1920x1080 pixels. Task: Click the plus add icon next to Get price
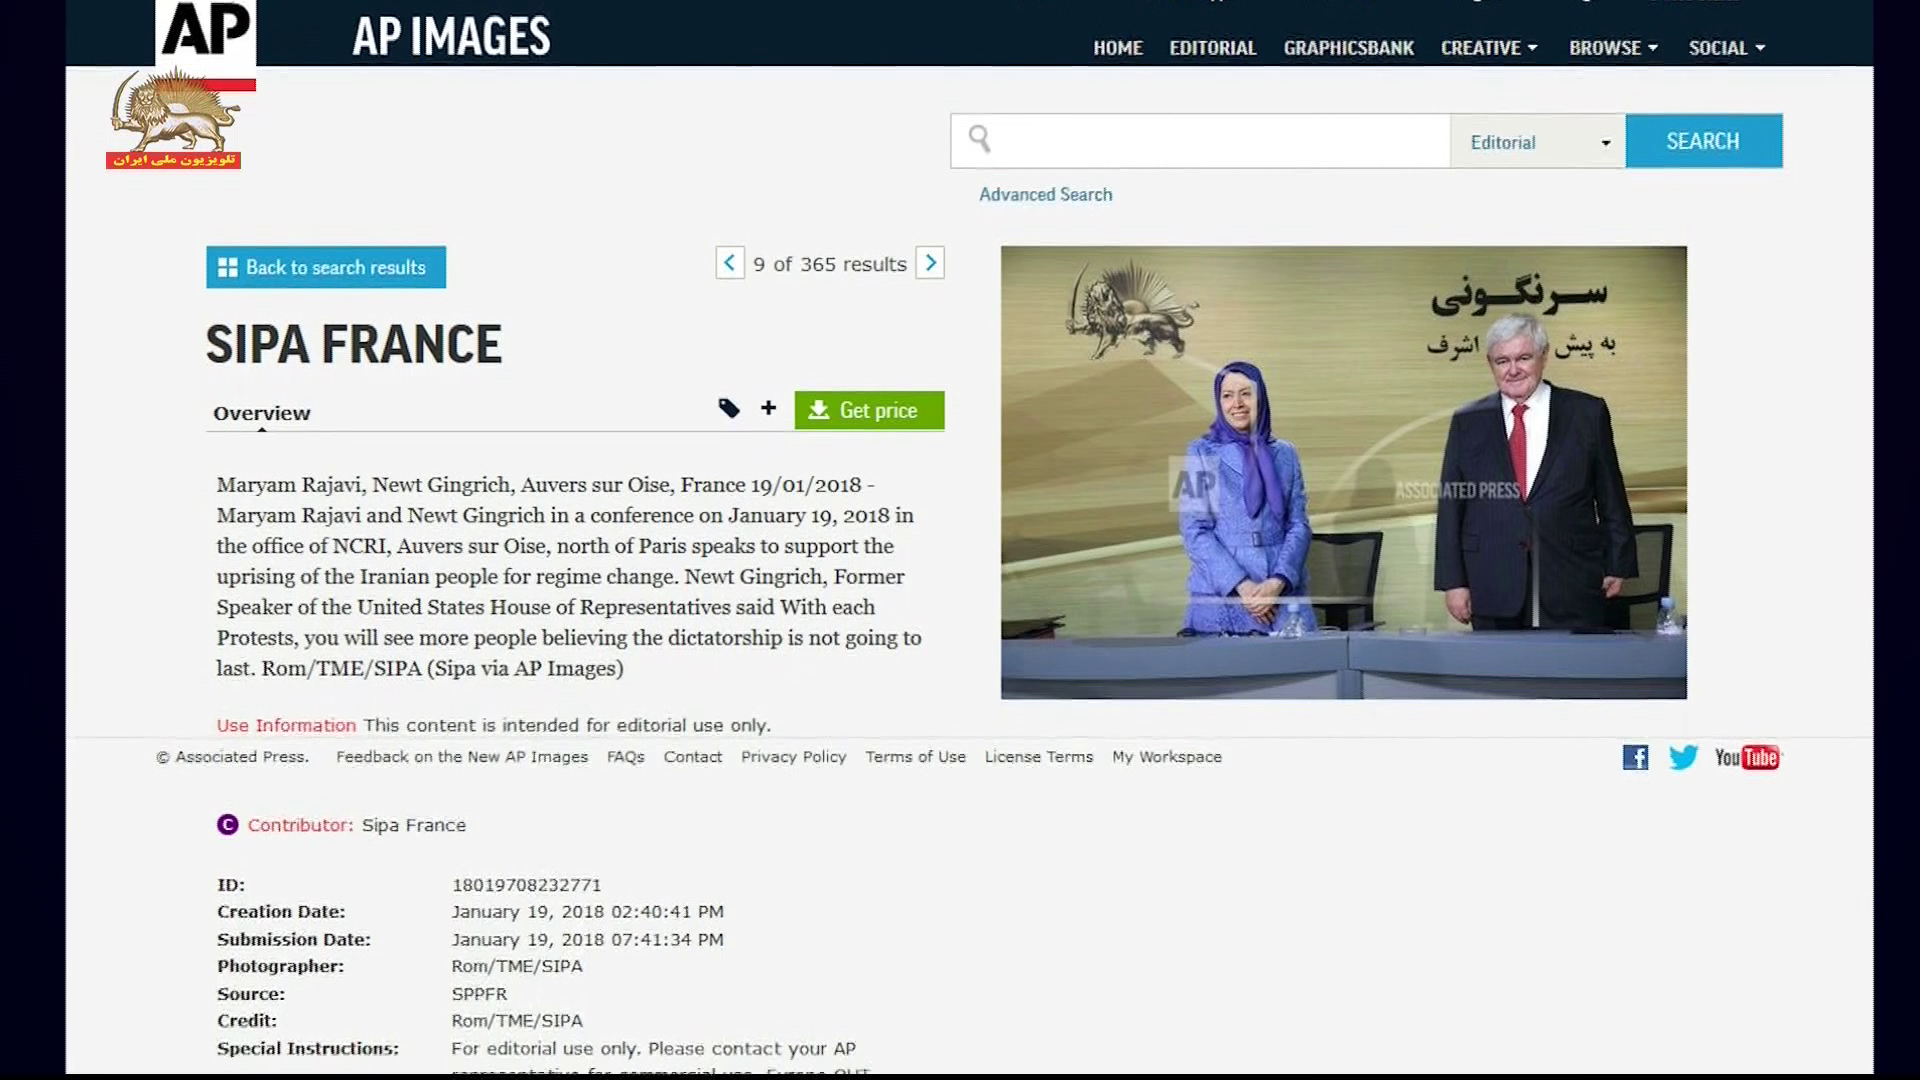(x=768, y=408)
